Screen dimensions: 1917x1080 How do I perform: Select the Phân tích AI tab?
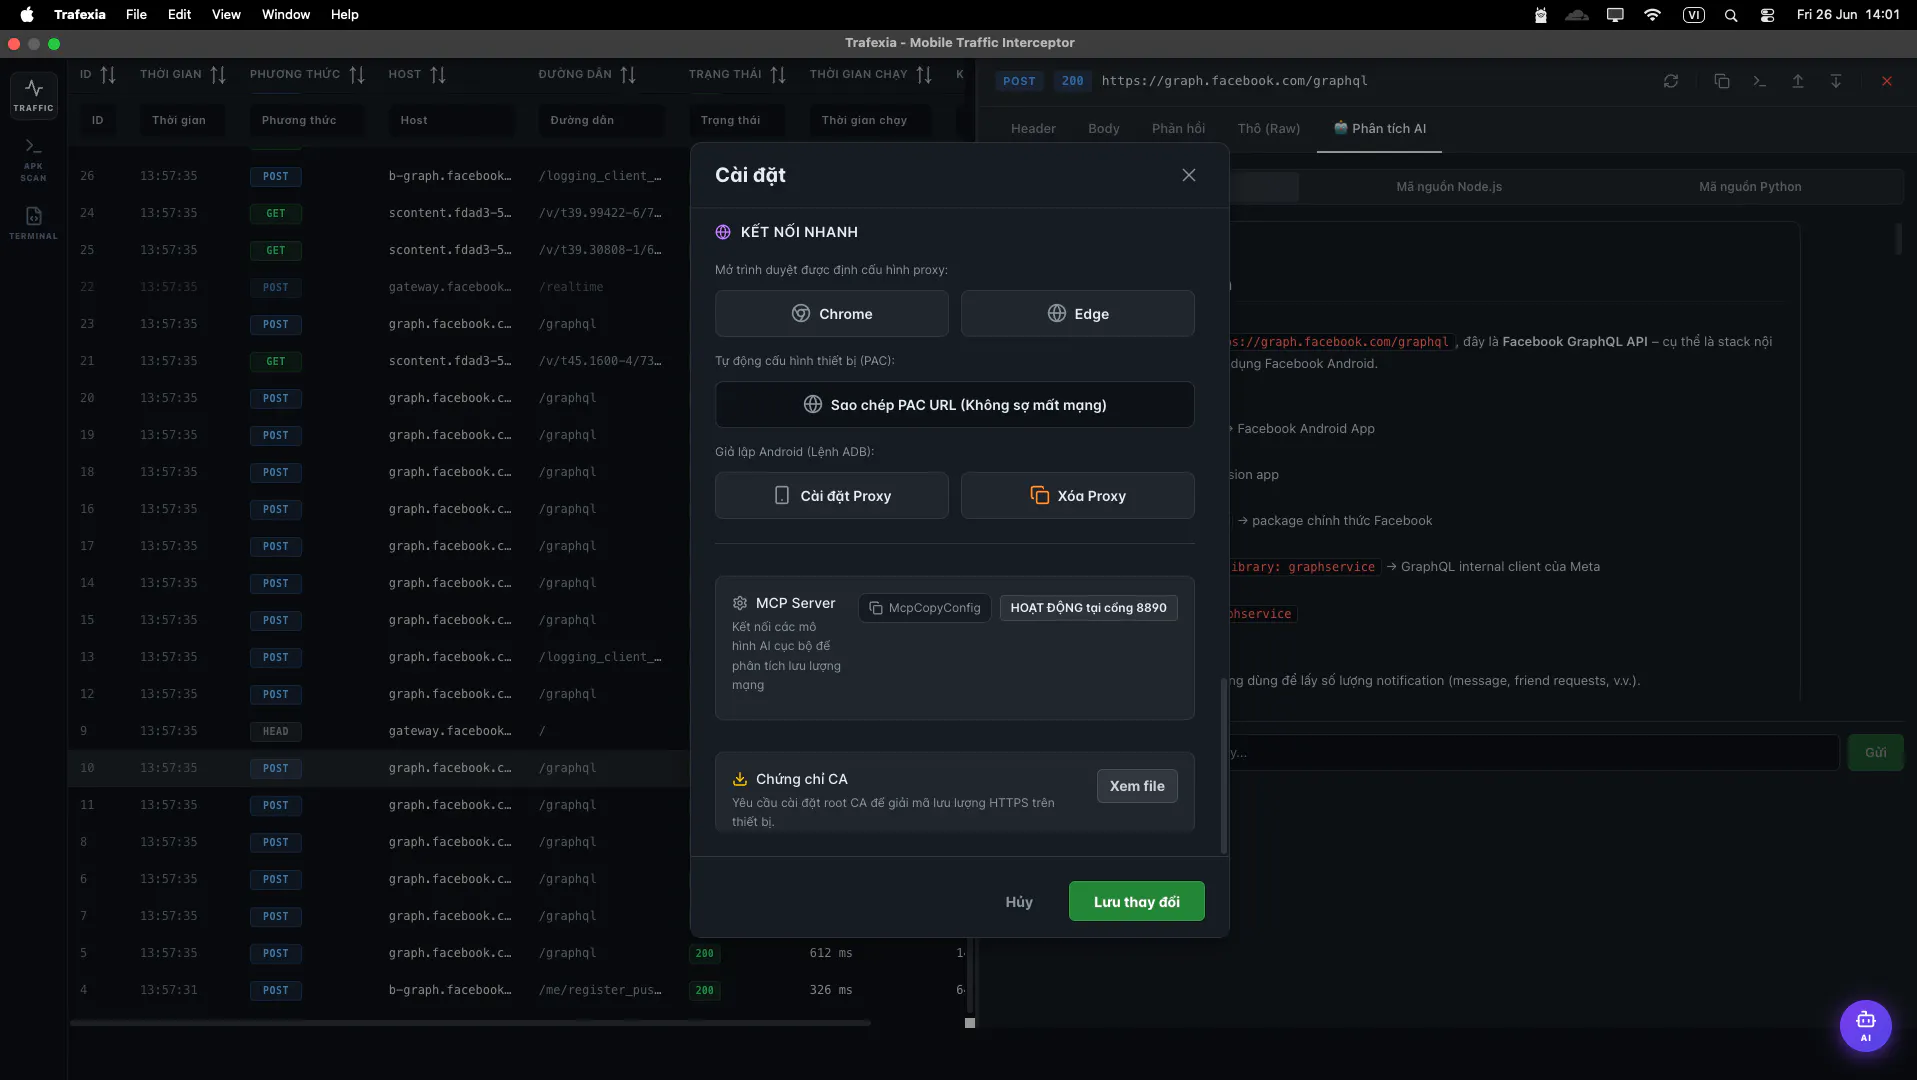[1379, 129]
